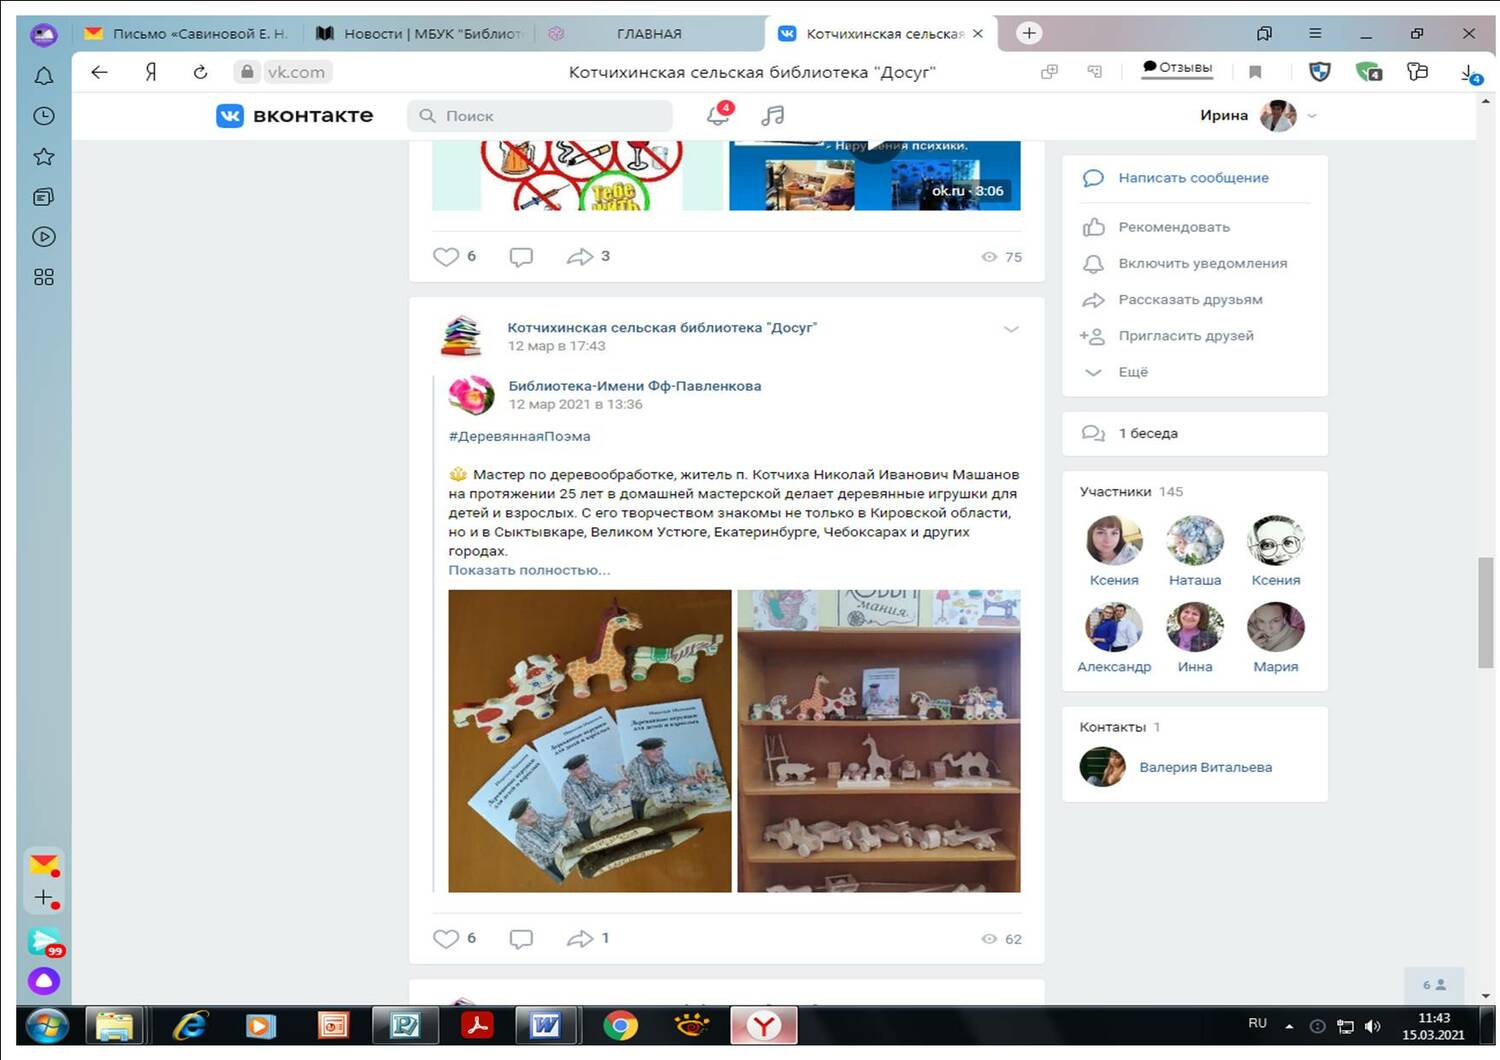The height and width of the screenshot is (1060, 1500).
Task: Bookmark this page in browser toolbar
Action: pos(1255,72)
